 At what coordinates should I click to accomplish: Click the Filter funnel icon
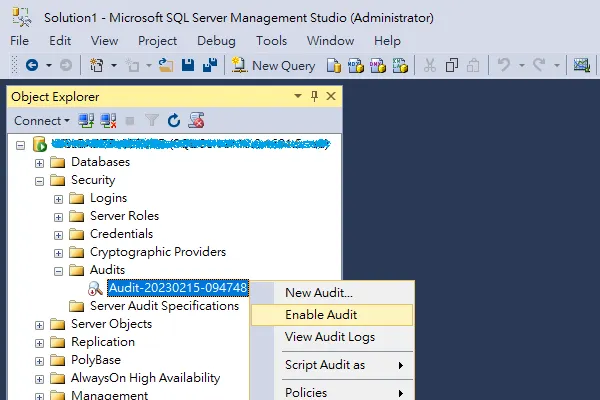[152, 121]
